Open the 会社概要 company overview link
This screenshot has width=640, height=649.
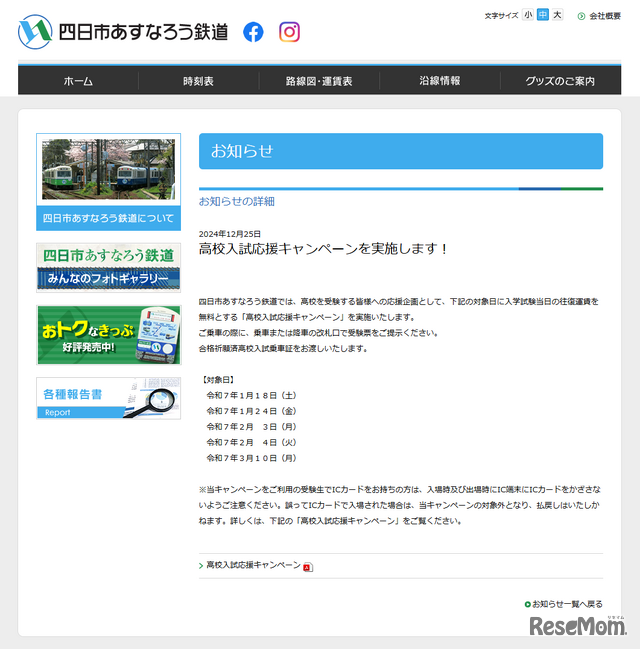coord(605,16)
